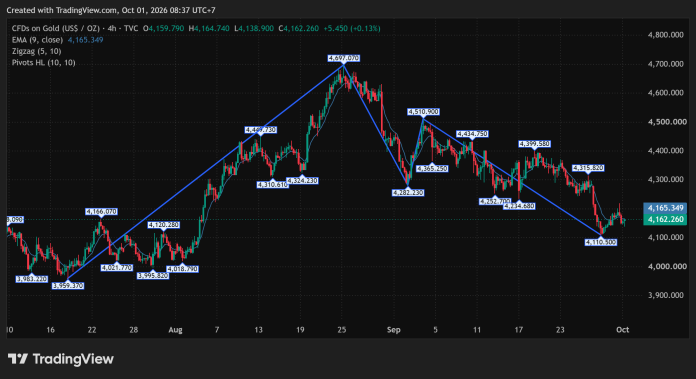Click the 4,021.770 pivot low label
Viewport: 696px width, 379px height.
(x=117, y=268)
